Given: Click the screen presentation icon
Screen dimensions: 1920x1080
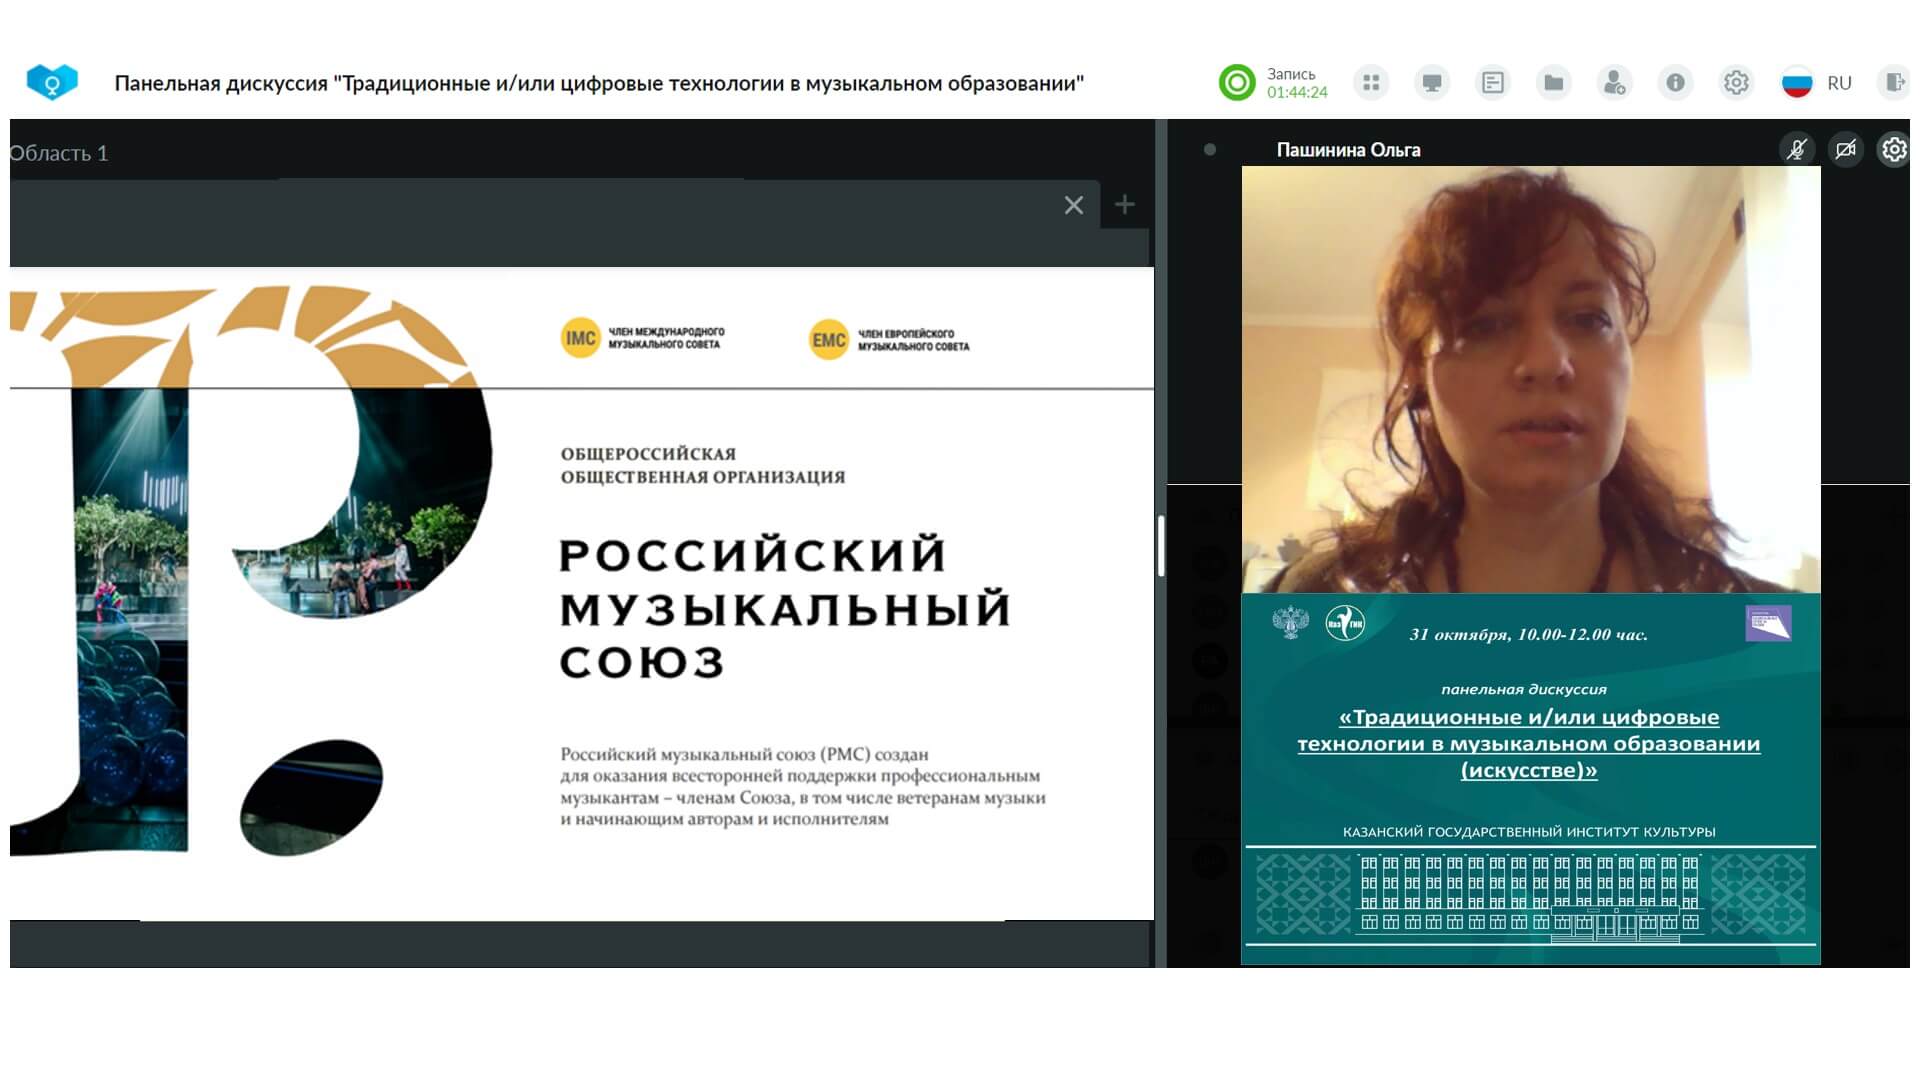Looking at the screenshot, I should pyautogui.click(x=1432, y=82).
